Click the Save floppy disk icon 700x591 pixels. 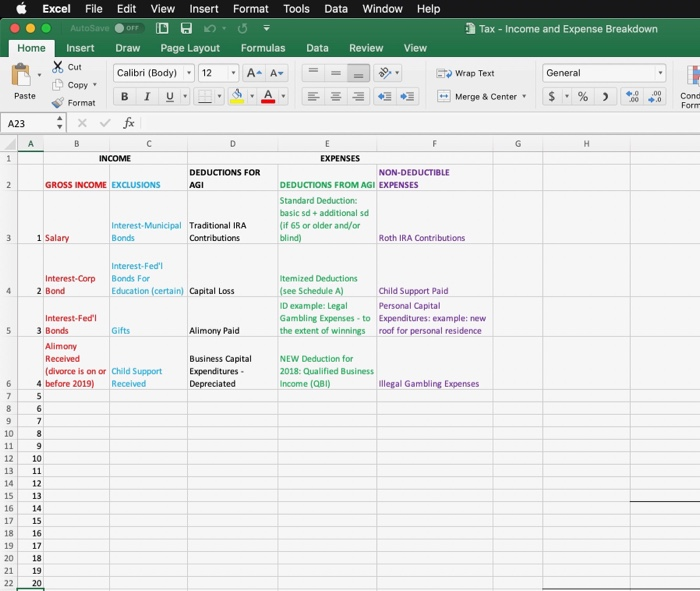pos(186,28)
